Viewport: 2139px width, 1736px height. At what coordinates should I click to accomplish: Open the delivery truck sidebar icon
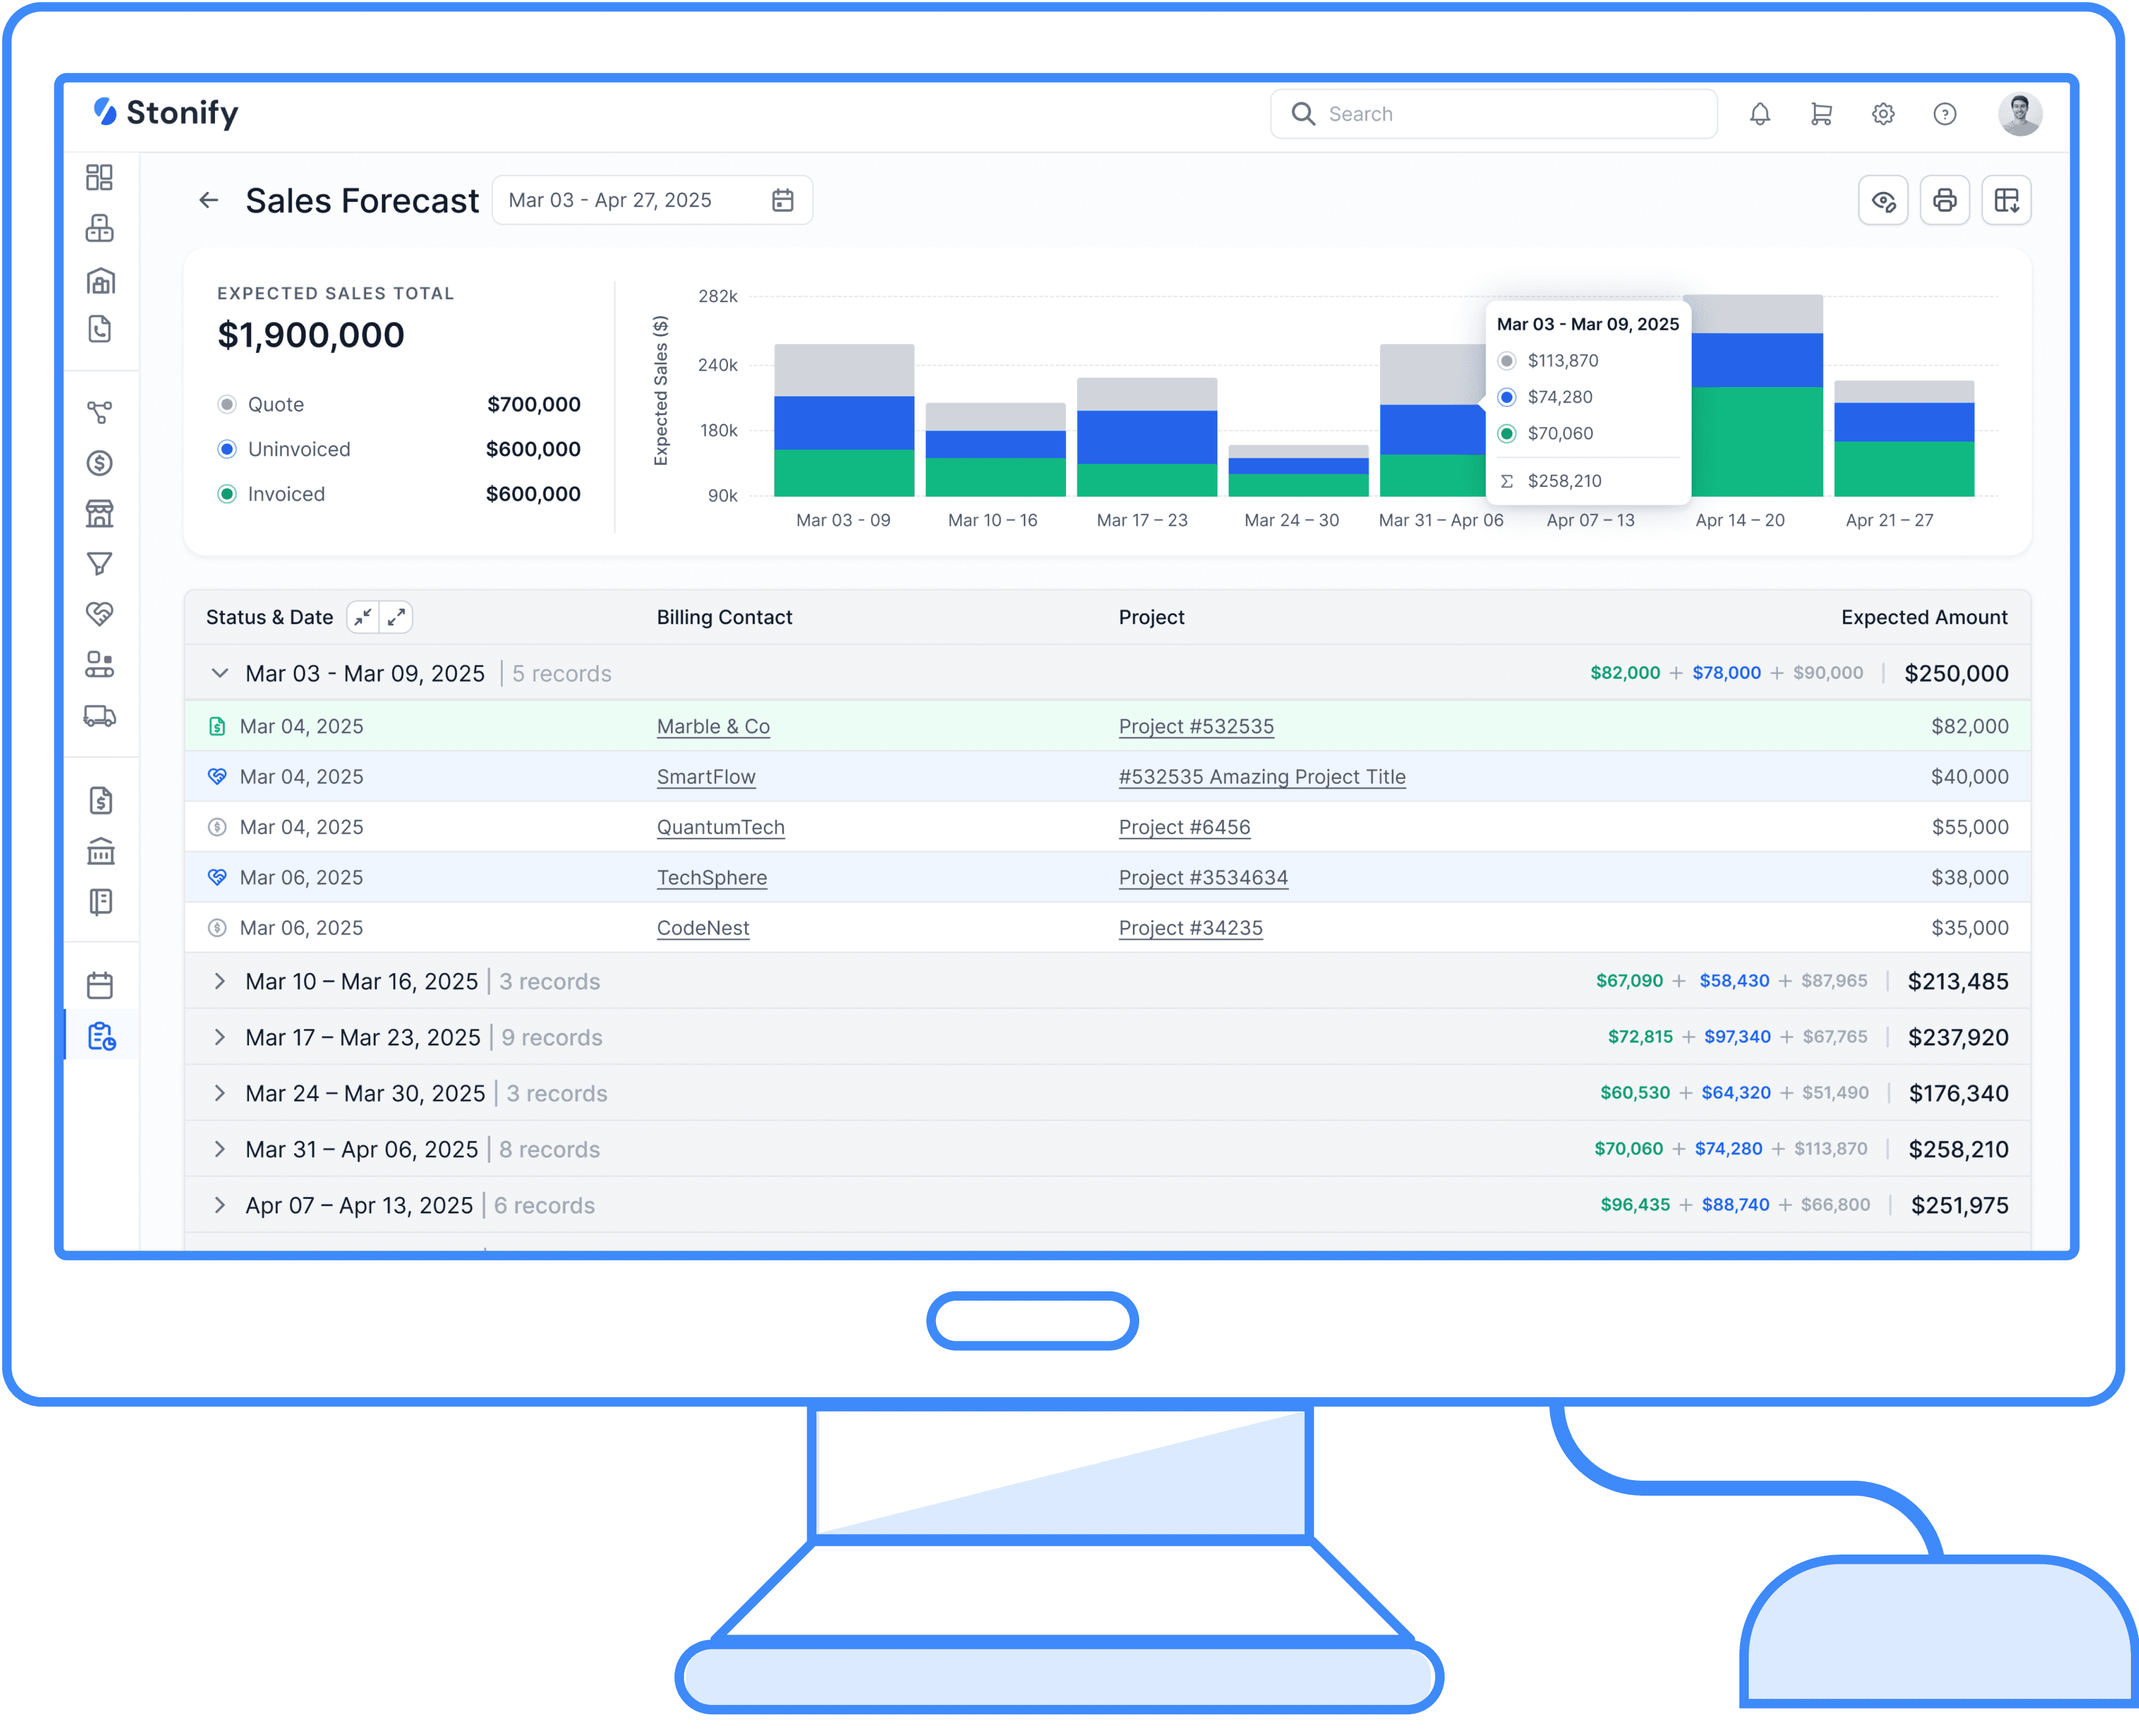coord(100,716)
